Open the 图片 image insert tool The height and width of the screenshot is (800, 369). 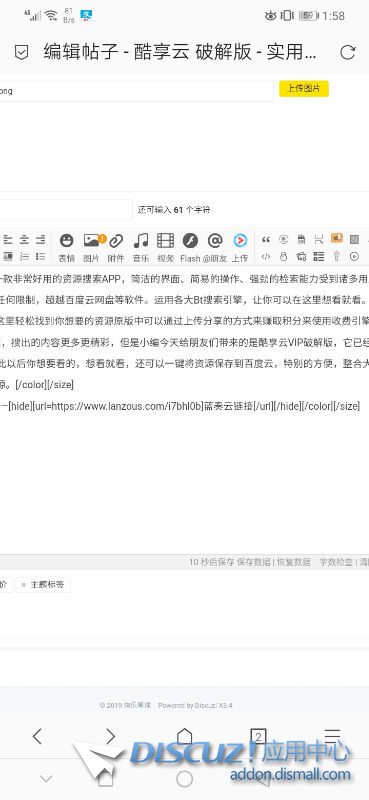point(92,246)
